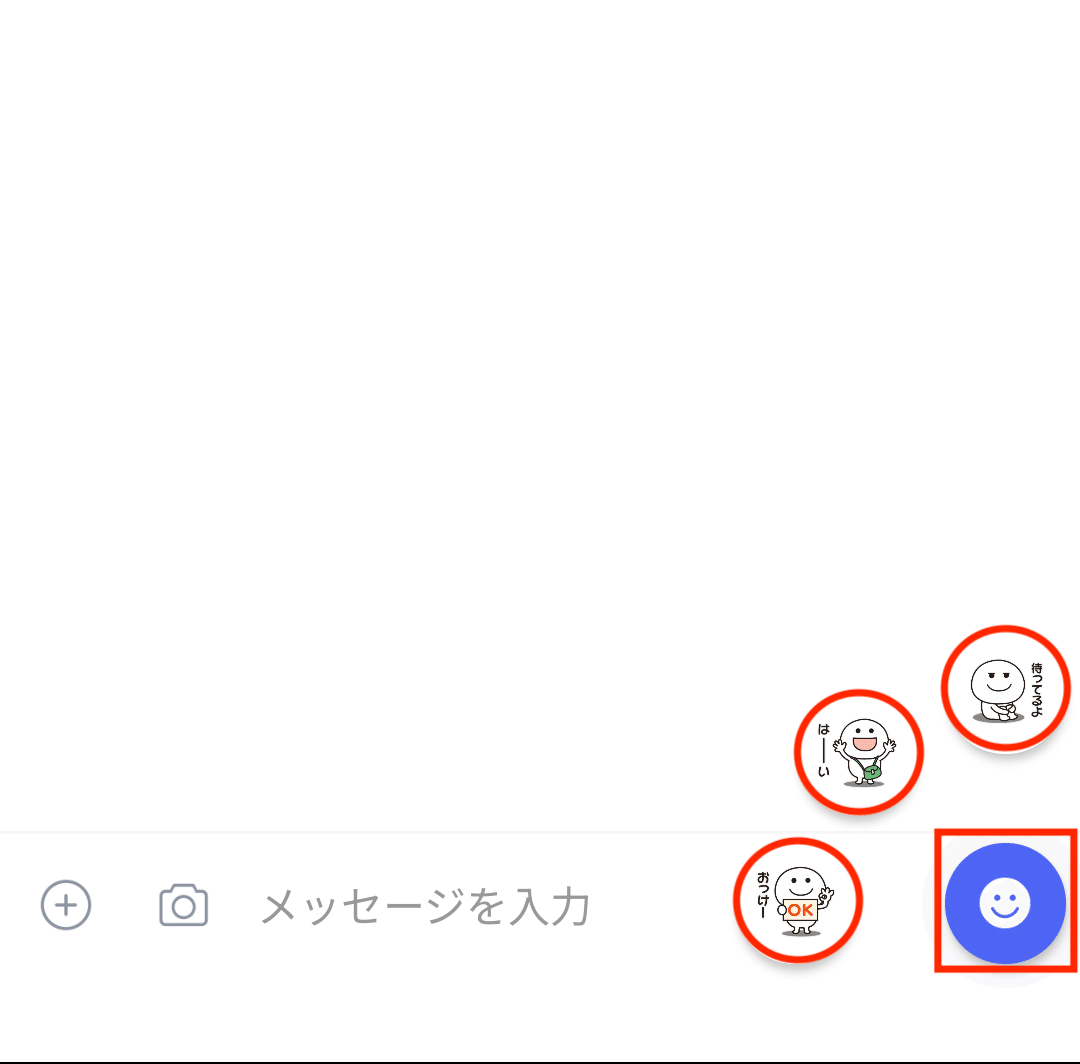Expand more options with plus icon

pyautogui.click(x=66, y=905)
